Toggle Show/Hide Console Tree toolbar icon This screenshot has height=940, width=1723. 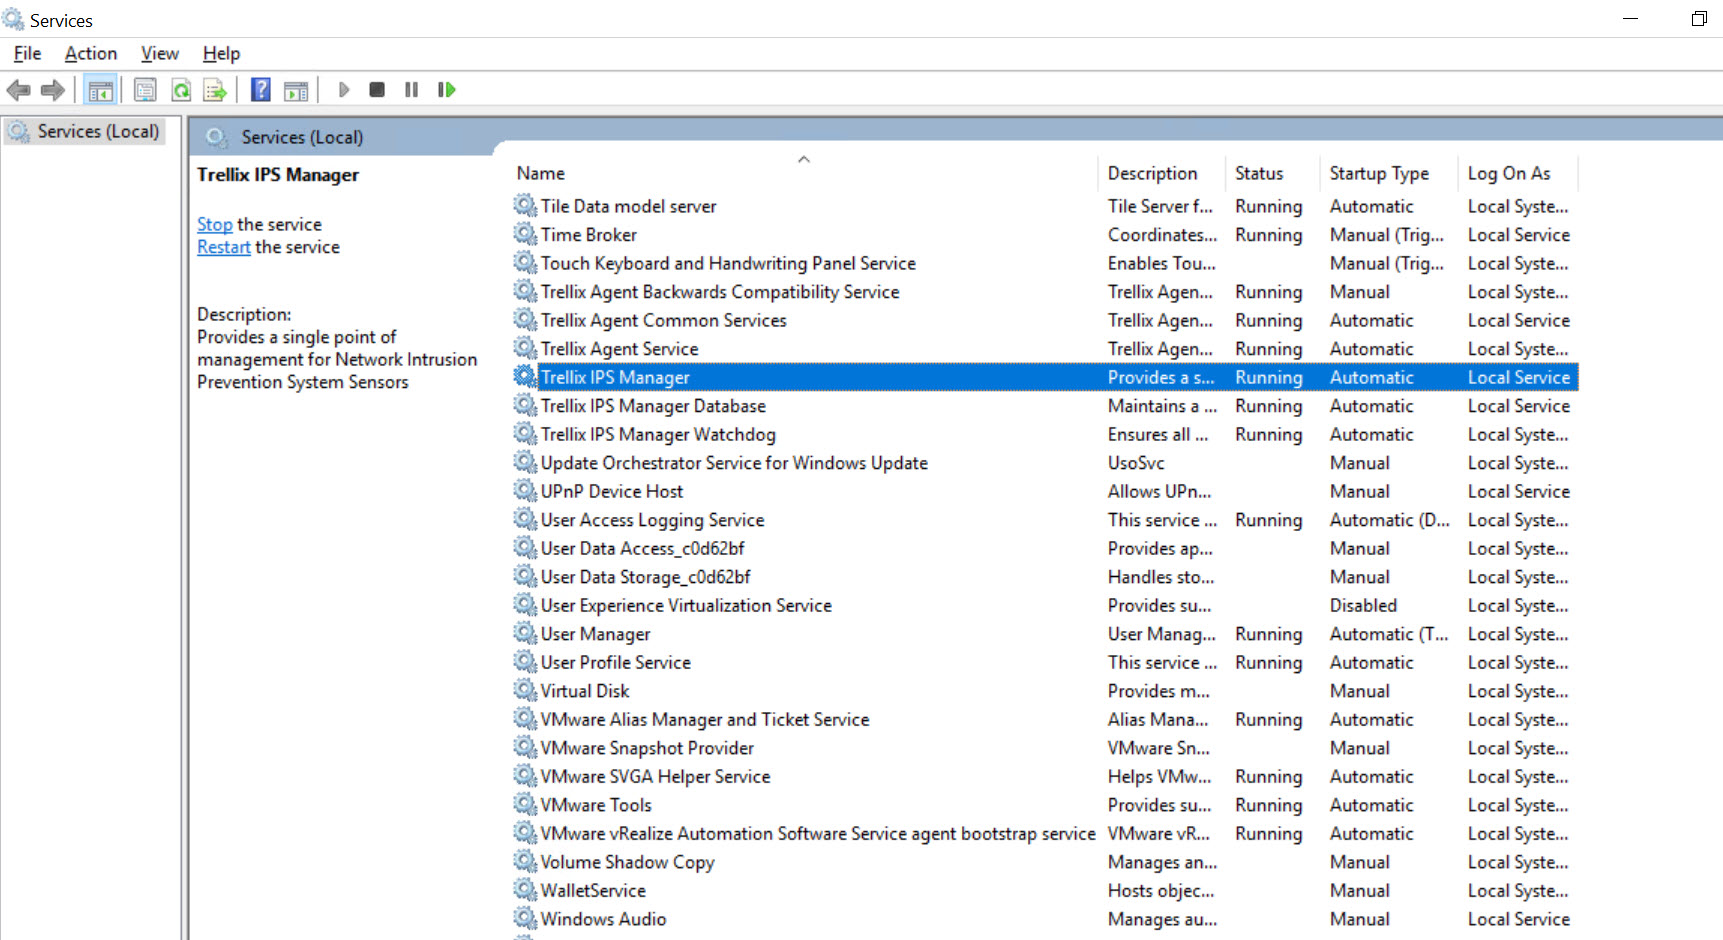100,90
